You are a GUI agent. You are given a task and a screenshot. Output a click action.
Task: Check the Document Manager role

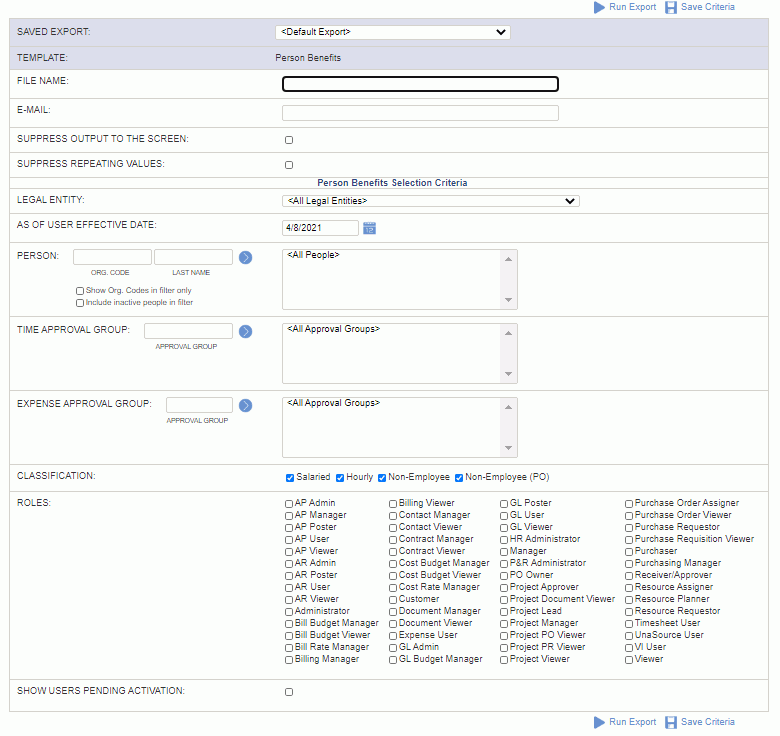pyautogui.click(x=393, y=612)
